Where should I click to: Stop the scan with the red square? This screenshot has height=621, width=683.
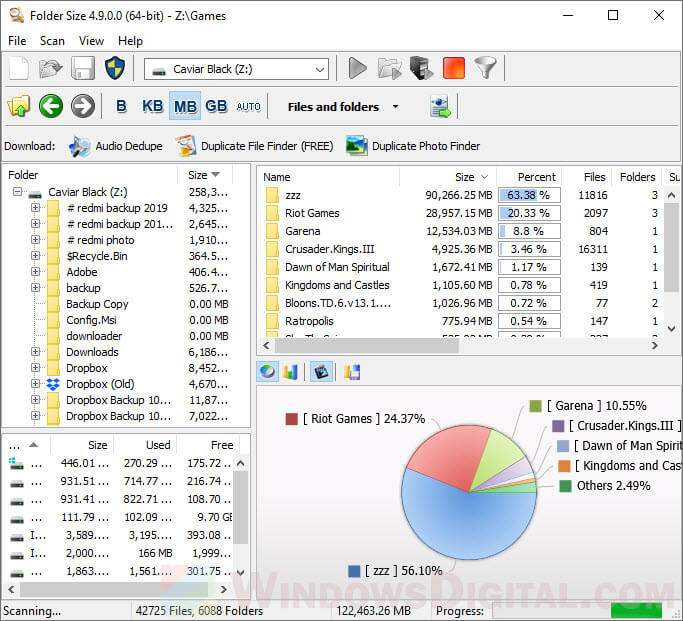coord(453,68)
